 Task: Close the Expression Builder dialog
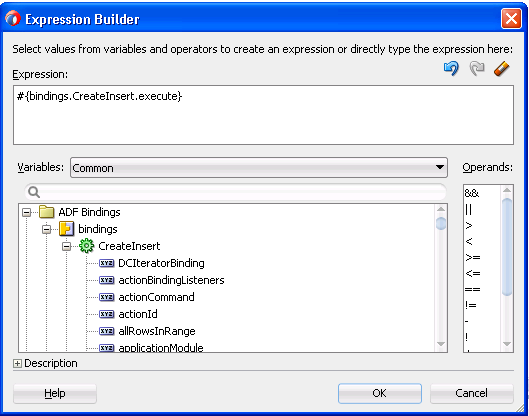511,19
